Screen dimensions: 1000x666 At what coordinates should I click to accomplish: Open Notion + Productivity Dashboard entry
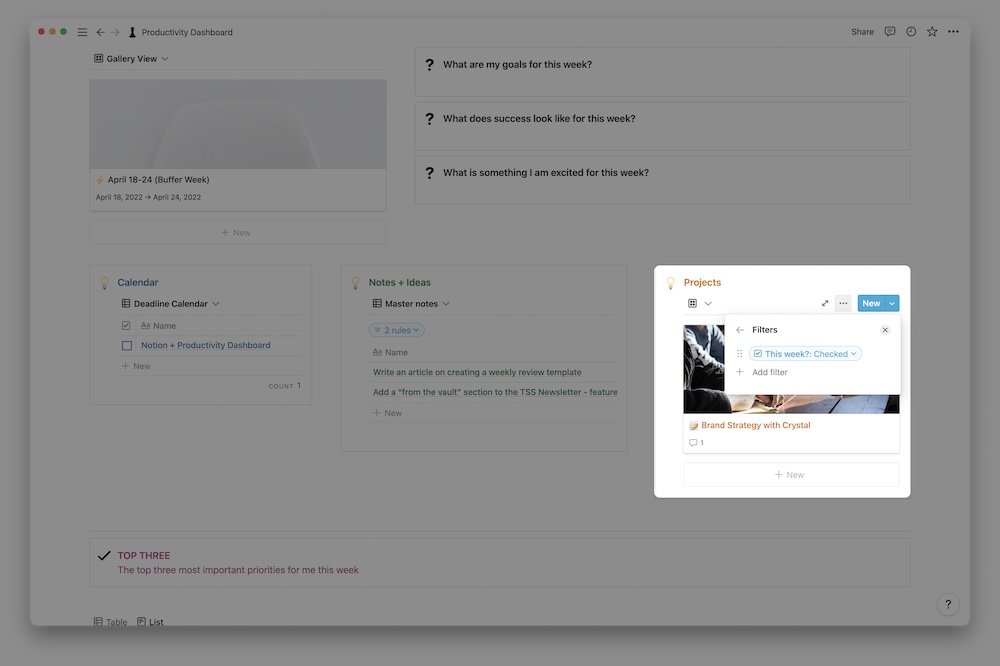click(205, 345)
